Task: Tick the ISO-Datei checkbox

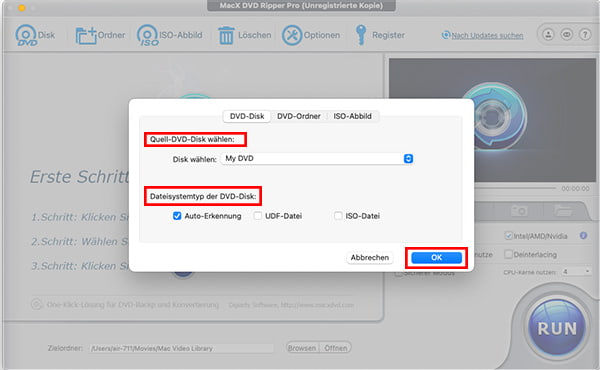Action: [x=338, y=216]
